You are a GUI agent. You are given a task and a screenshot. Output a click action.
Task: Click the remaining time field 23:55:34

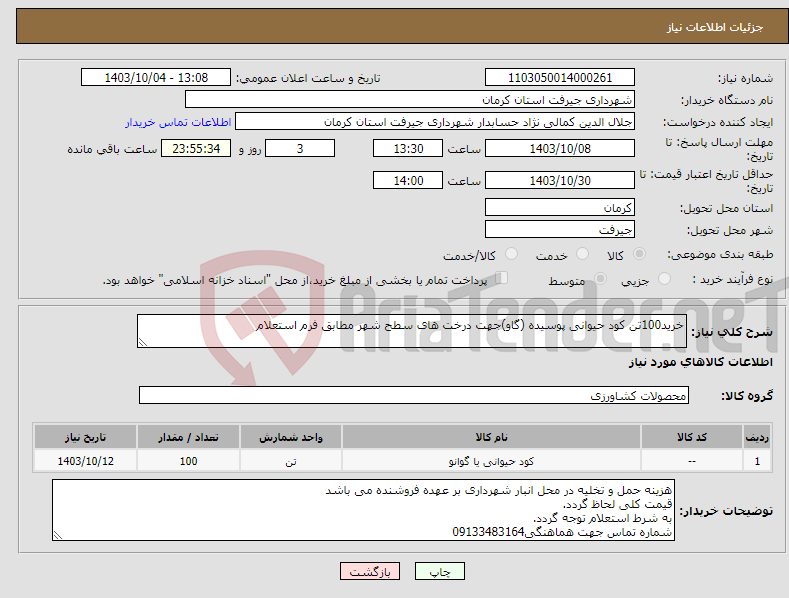pyautogui.click(x=196, y=148)
